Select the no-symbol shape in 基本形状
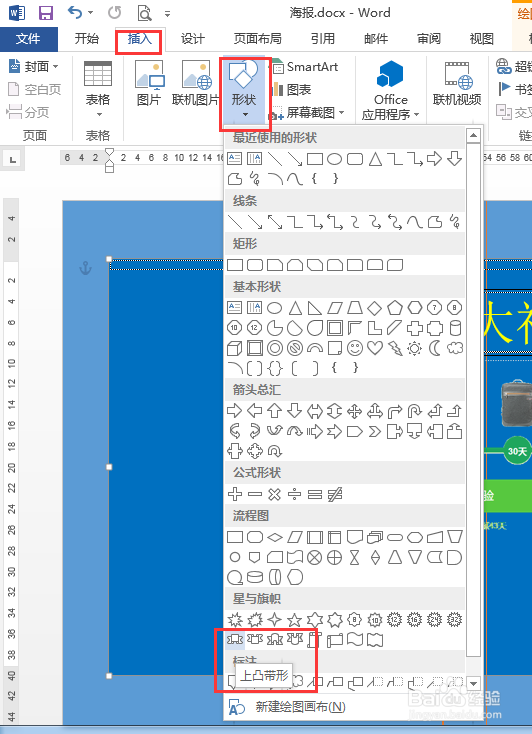 [x=295, y=348]
